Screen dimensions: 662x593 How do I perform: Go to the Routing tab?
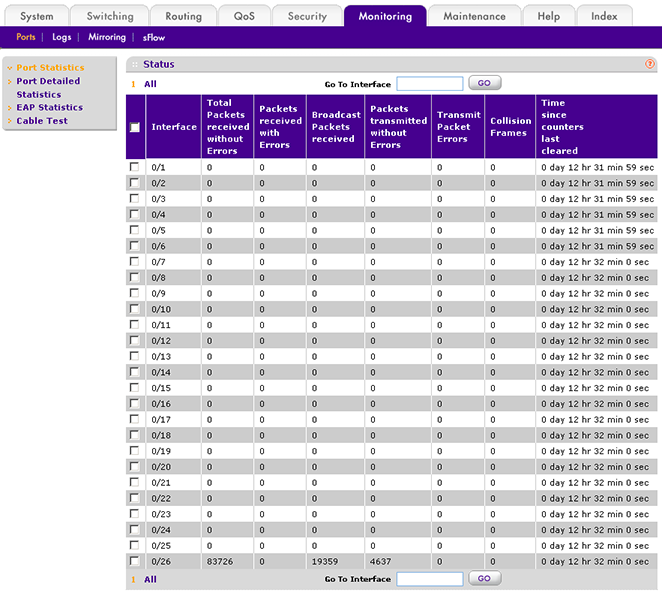[x=183, y=16]
